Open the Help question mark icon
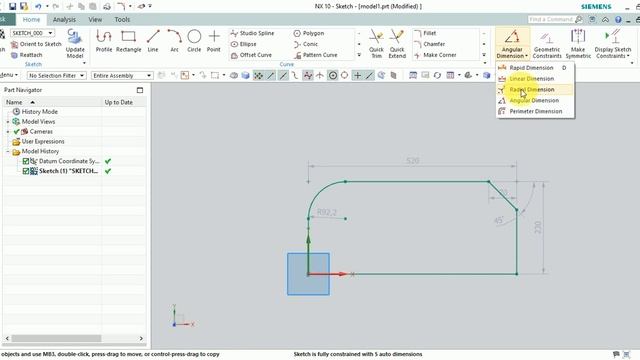Screen dimensions: 640x360 click(x=618, y=20)
